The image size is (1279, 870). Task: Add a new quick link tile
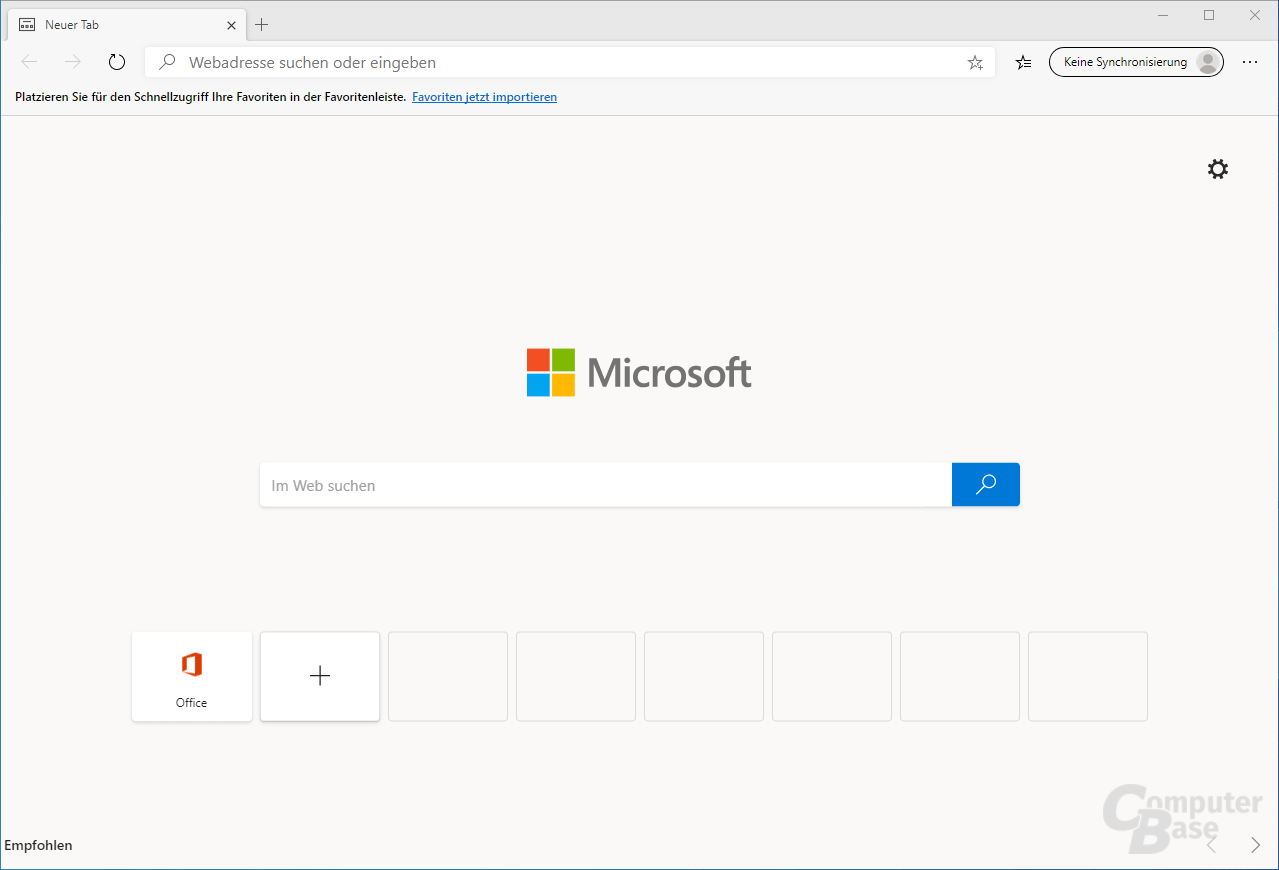319,676
